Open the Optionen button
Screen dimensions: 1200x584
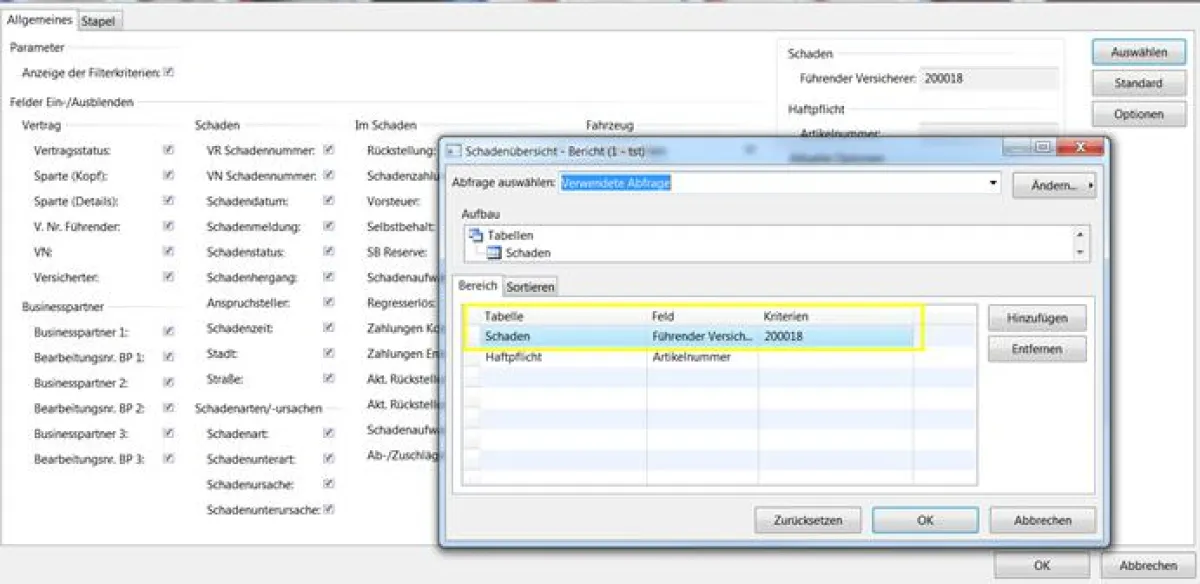tap(1138, 114)
